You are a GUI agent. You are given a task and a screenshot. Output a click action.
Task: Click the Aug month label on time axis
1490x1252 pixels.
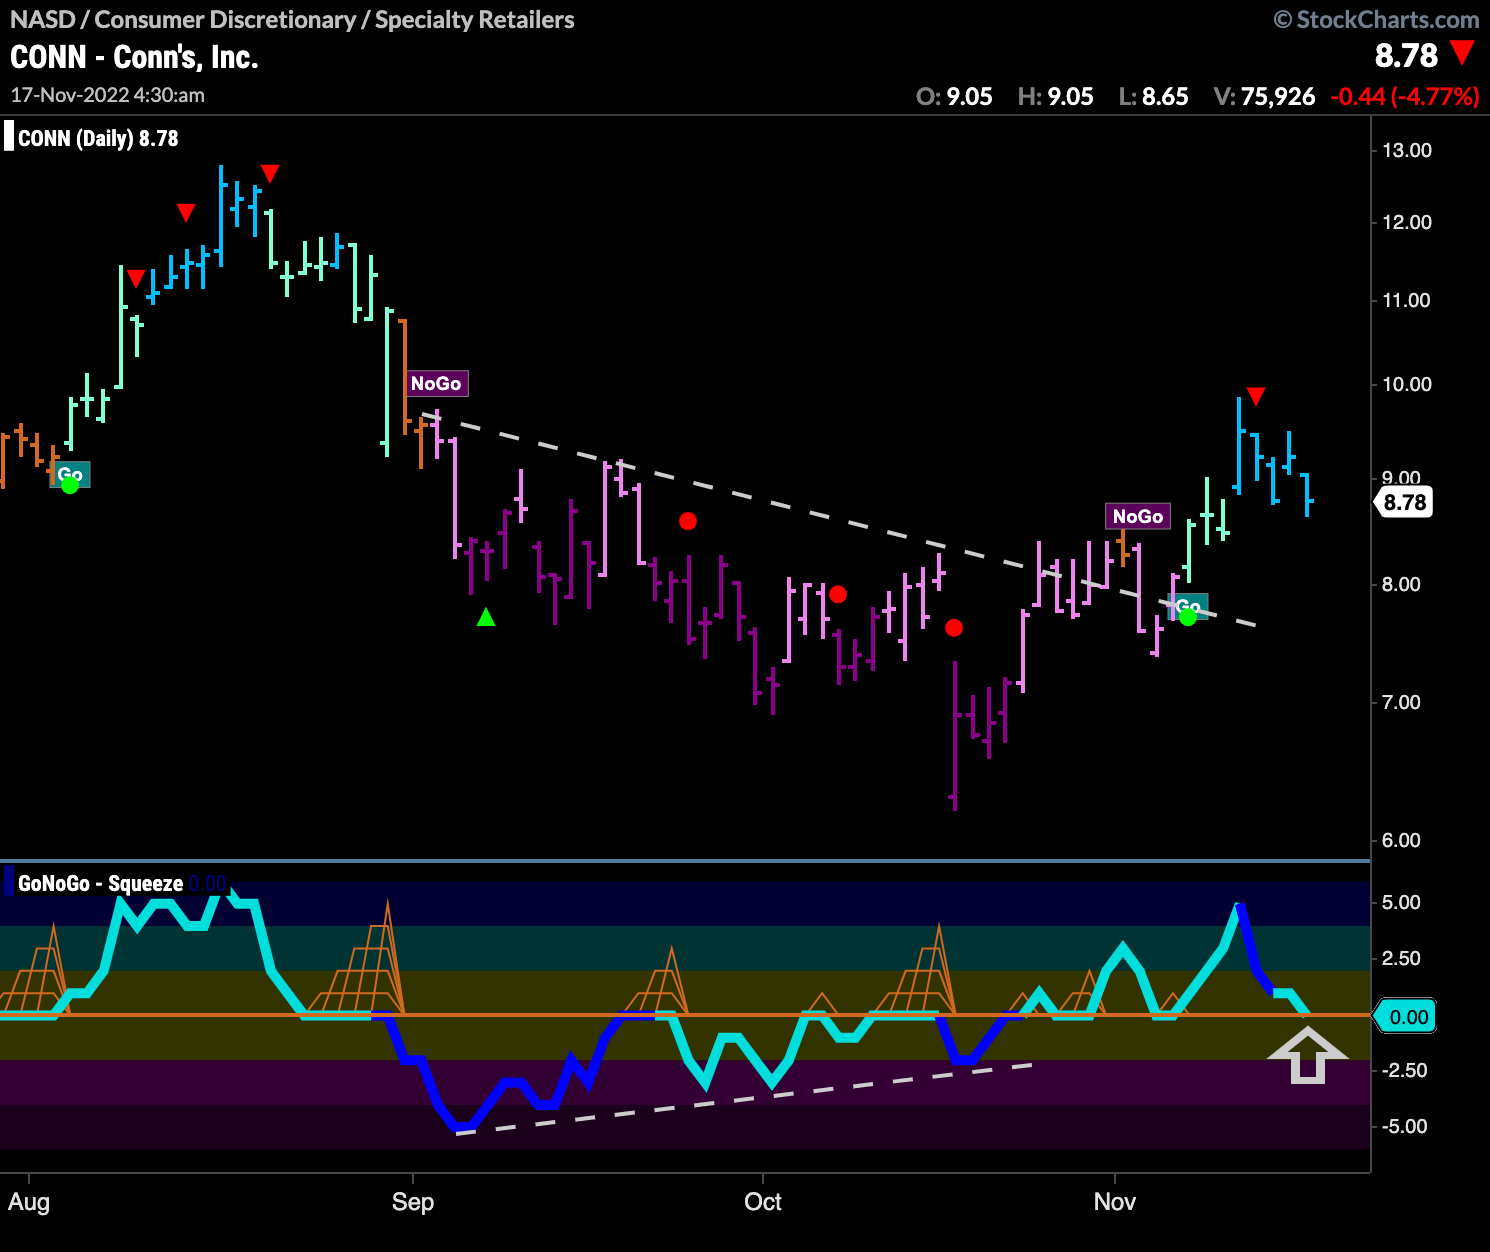click(x=29, y=1202)
